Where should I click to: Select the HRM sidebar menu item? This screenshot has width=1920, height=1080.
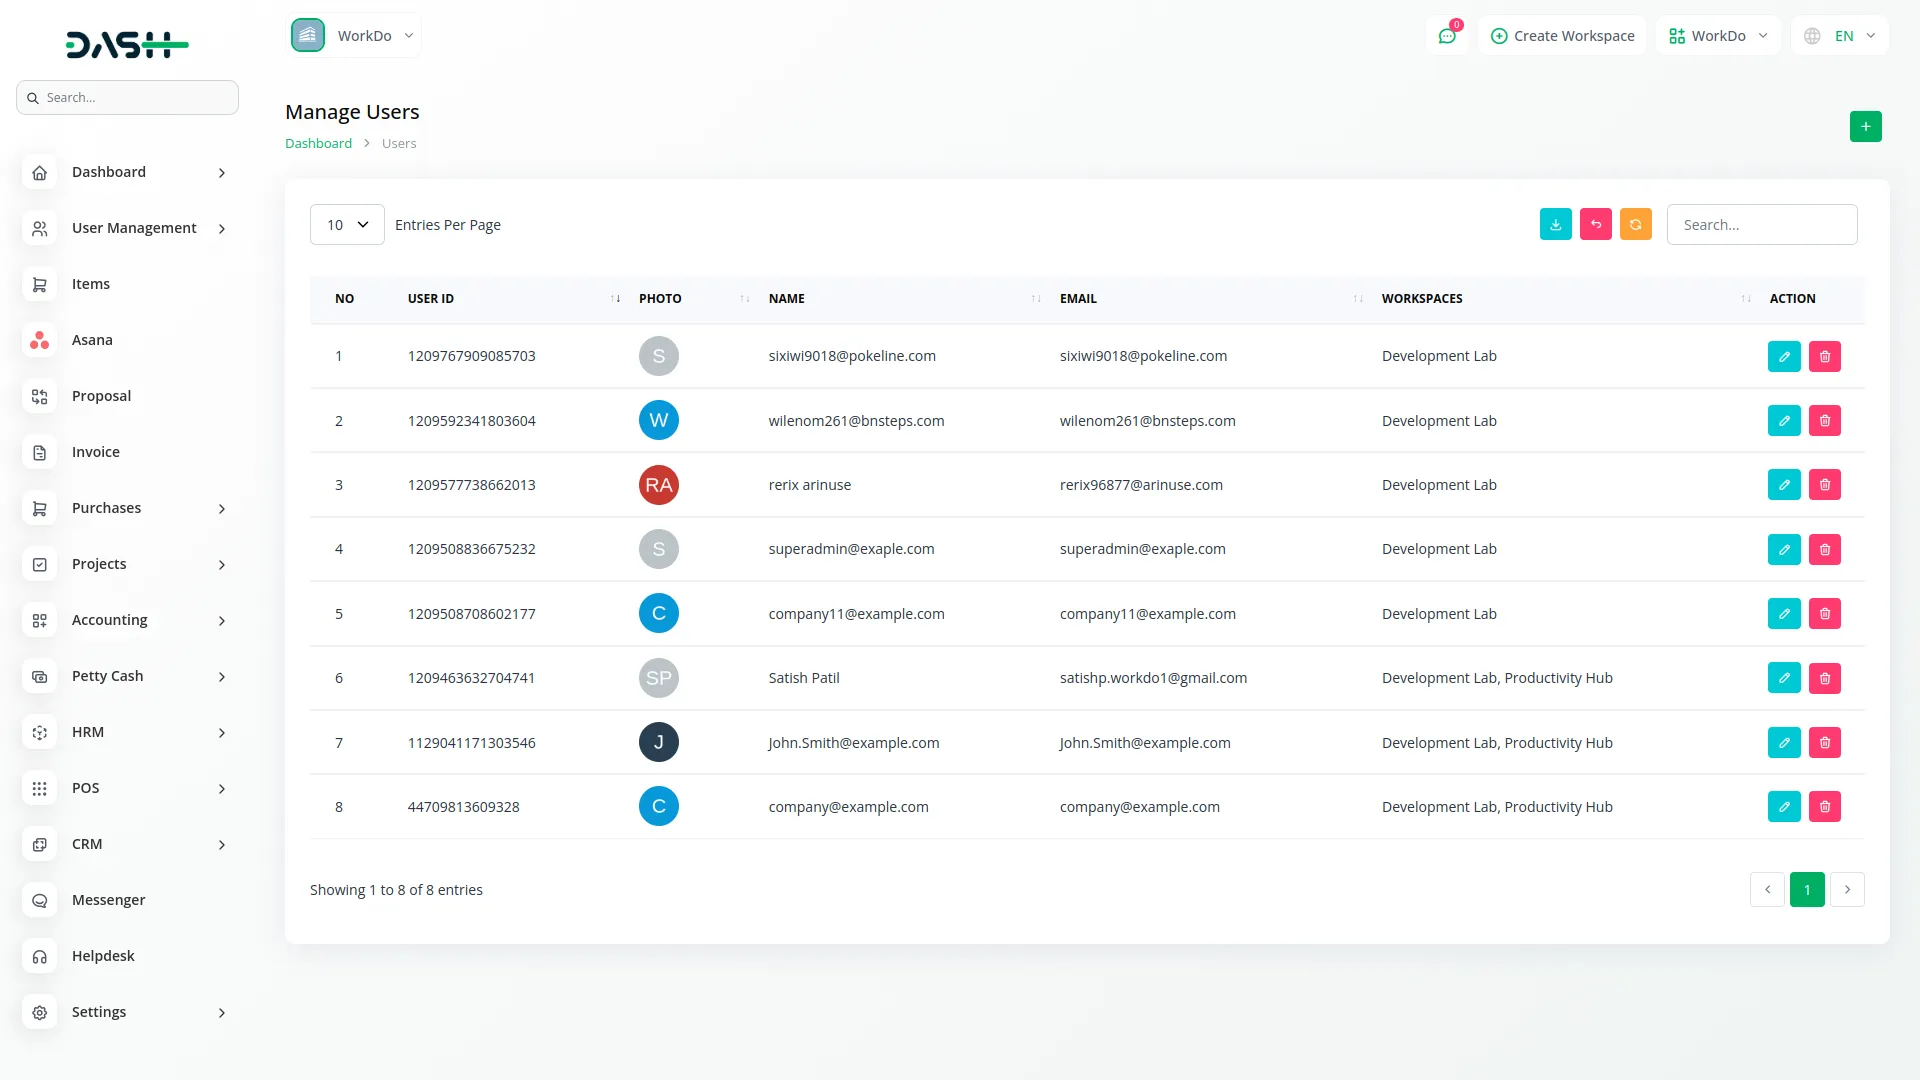88,731
